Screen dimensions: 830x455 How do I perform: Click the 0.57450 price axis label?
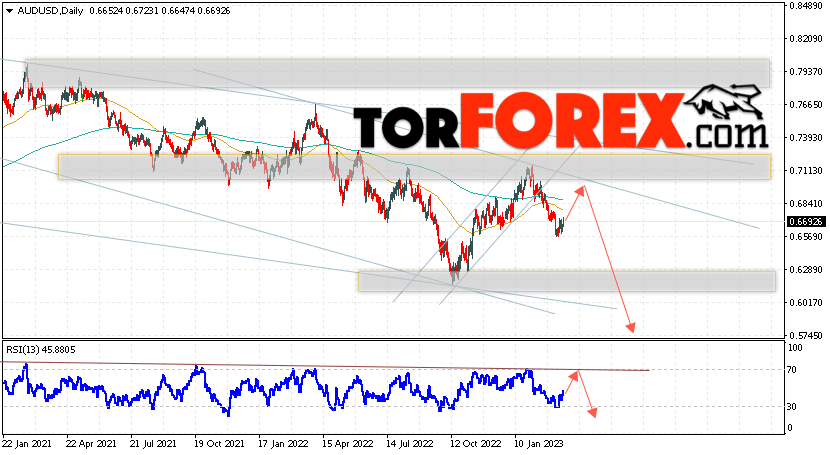pos(806,335)
